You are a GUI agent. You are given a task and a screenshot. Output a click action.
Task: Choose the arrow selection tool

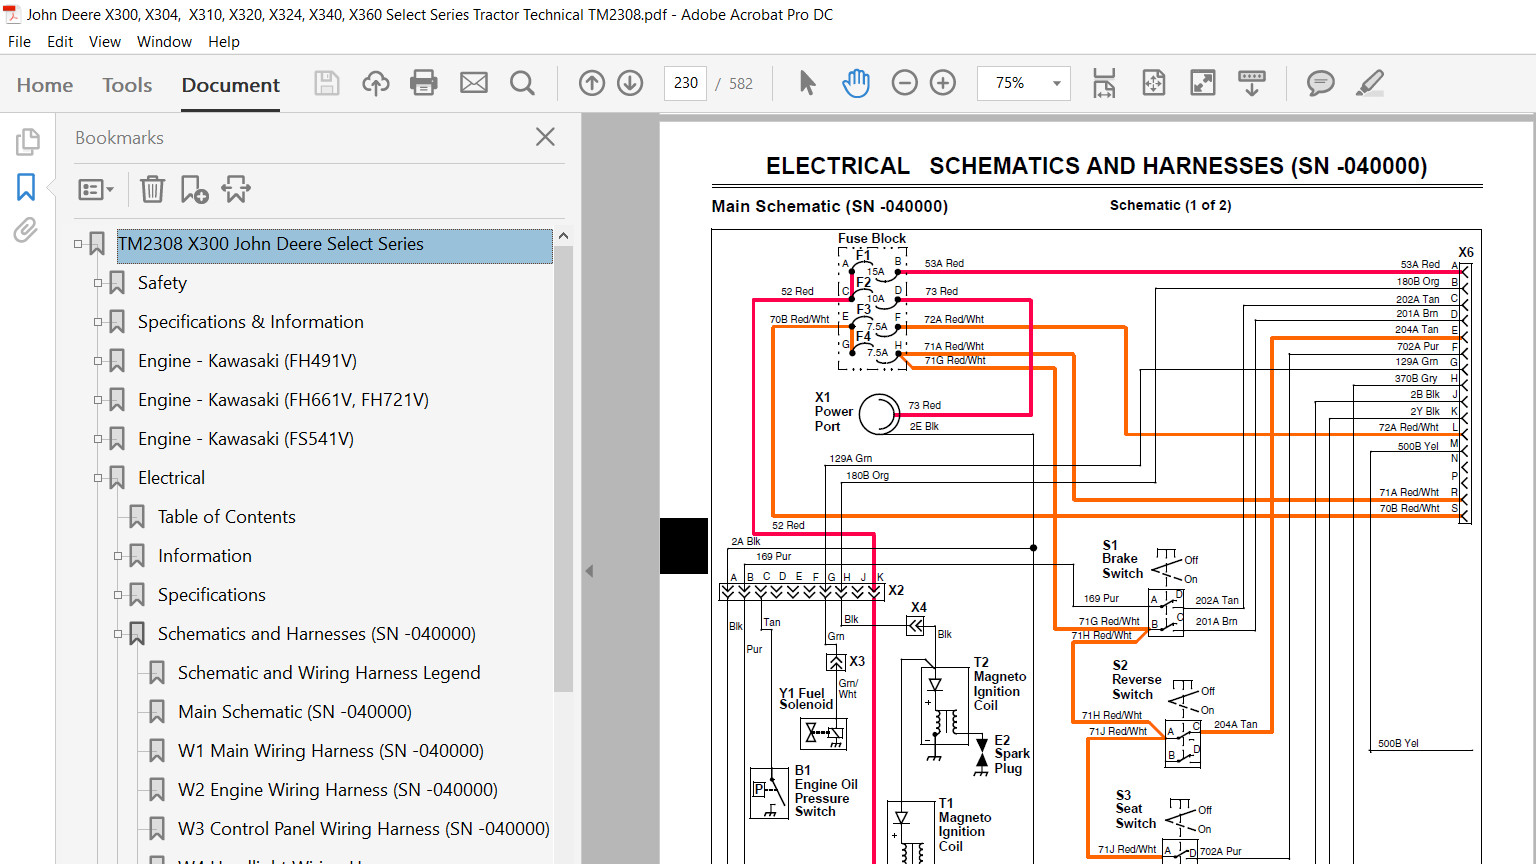pos(807,83)
